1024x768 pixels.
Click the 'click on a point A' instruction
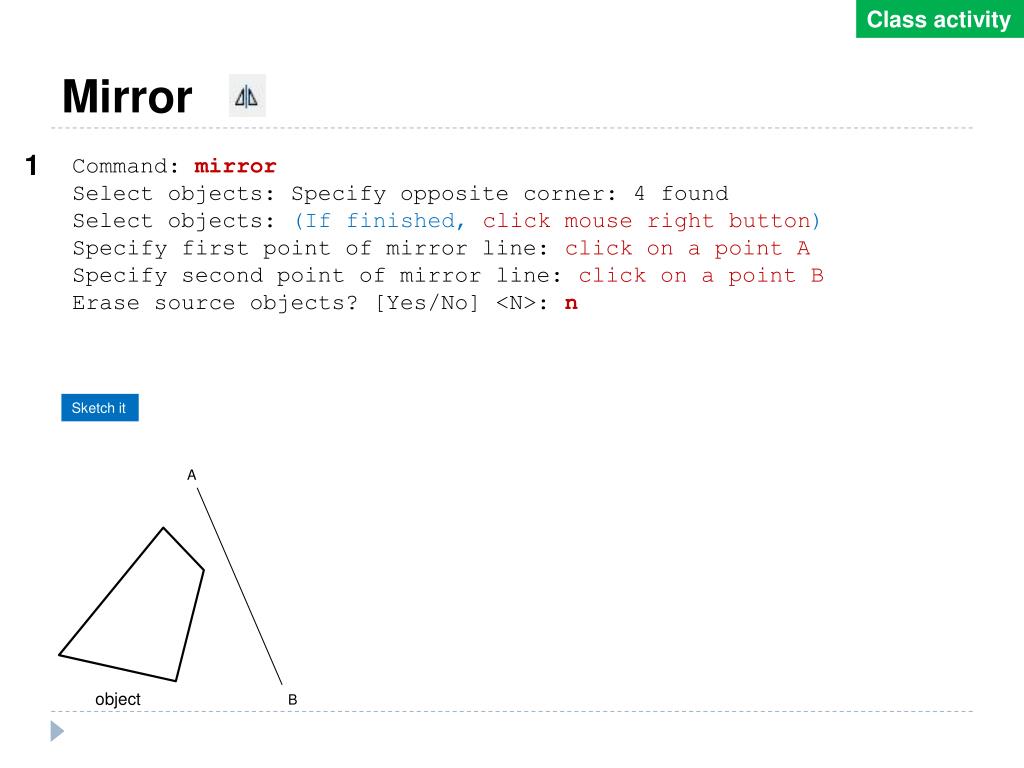[x=687, y=248]
